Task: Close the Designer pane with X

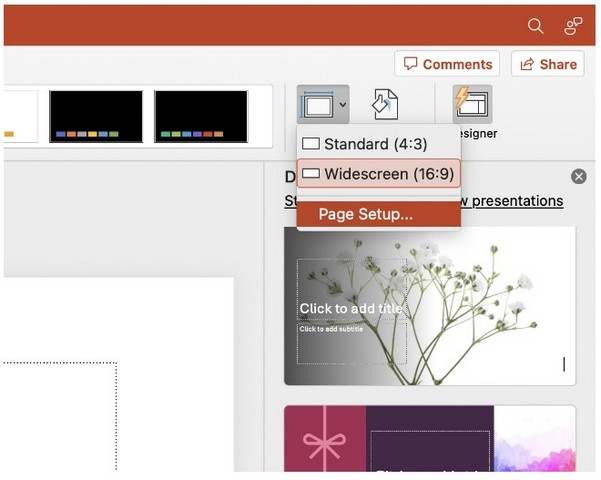Action: [x=578, y=176]
